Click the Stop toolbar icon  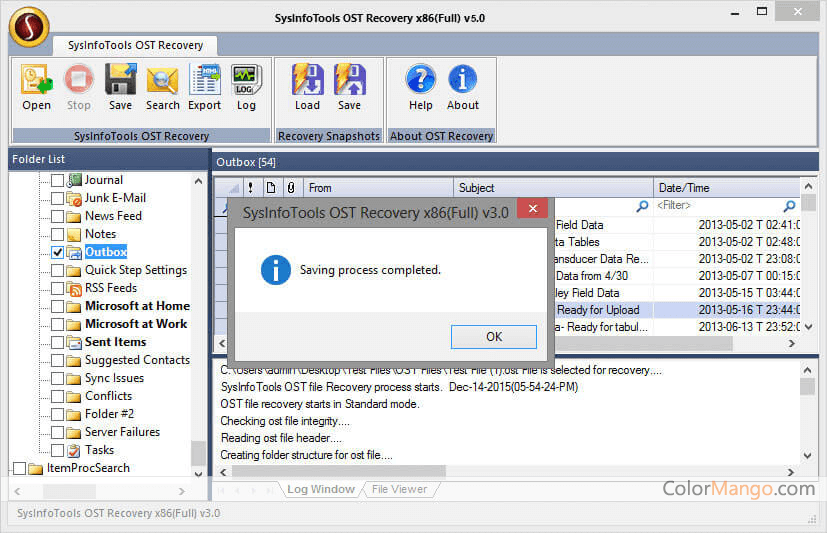78,80
